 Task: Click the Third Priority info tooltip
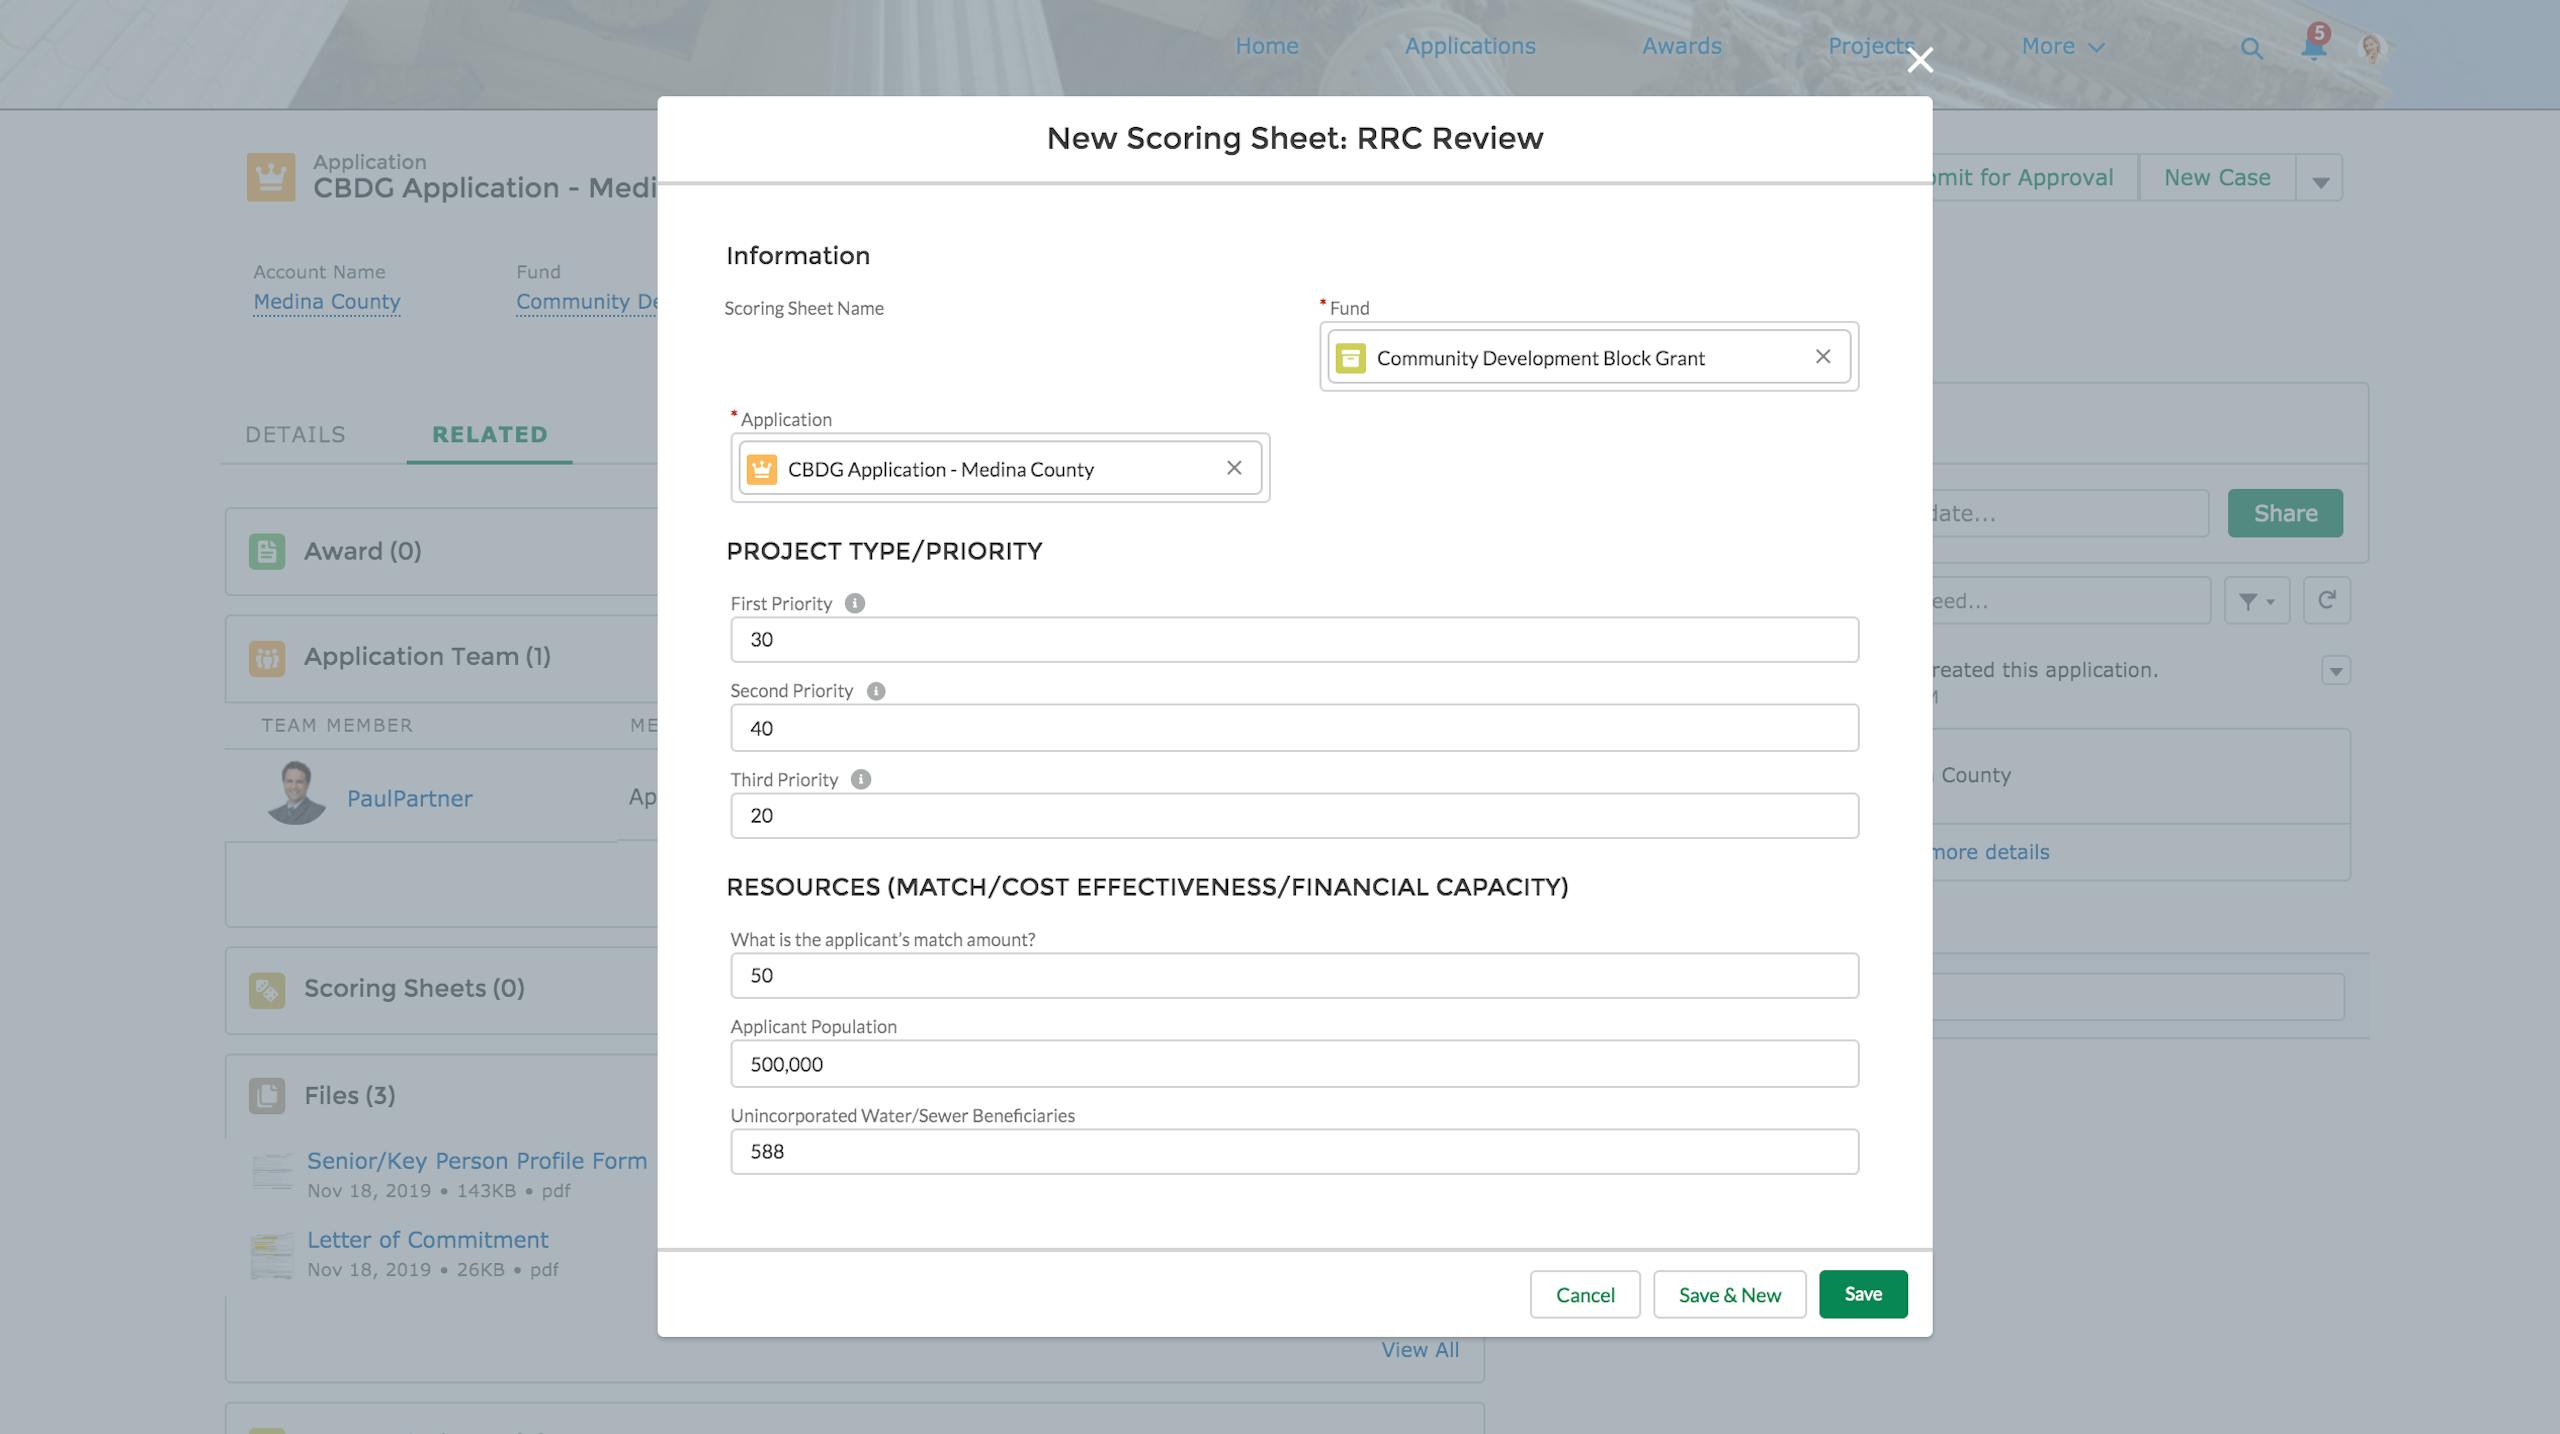[x=861, y=779]
